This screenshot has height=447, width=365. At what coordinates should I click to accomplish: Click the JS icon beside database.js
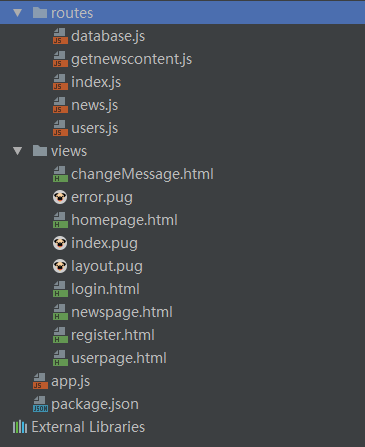tap(60, 36)
